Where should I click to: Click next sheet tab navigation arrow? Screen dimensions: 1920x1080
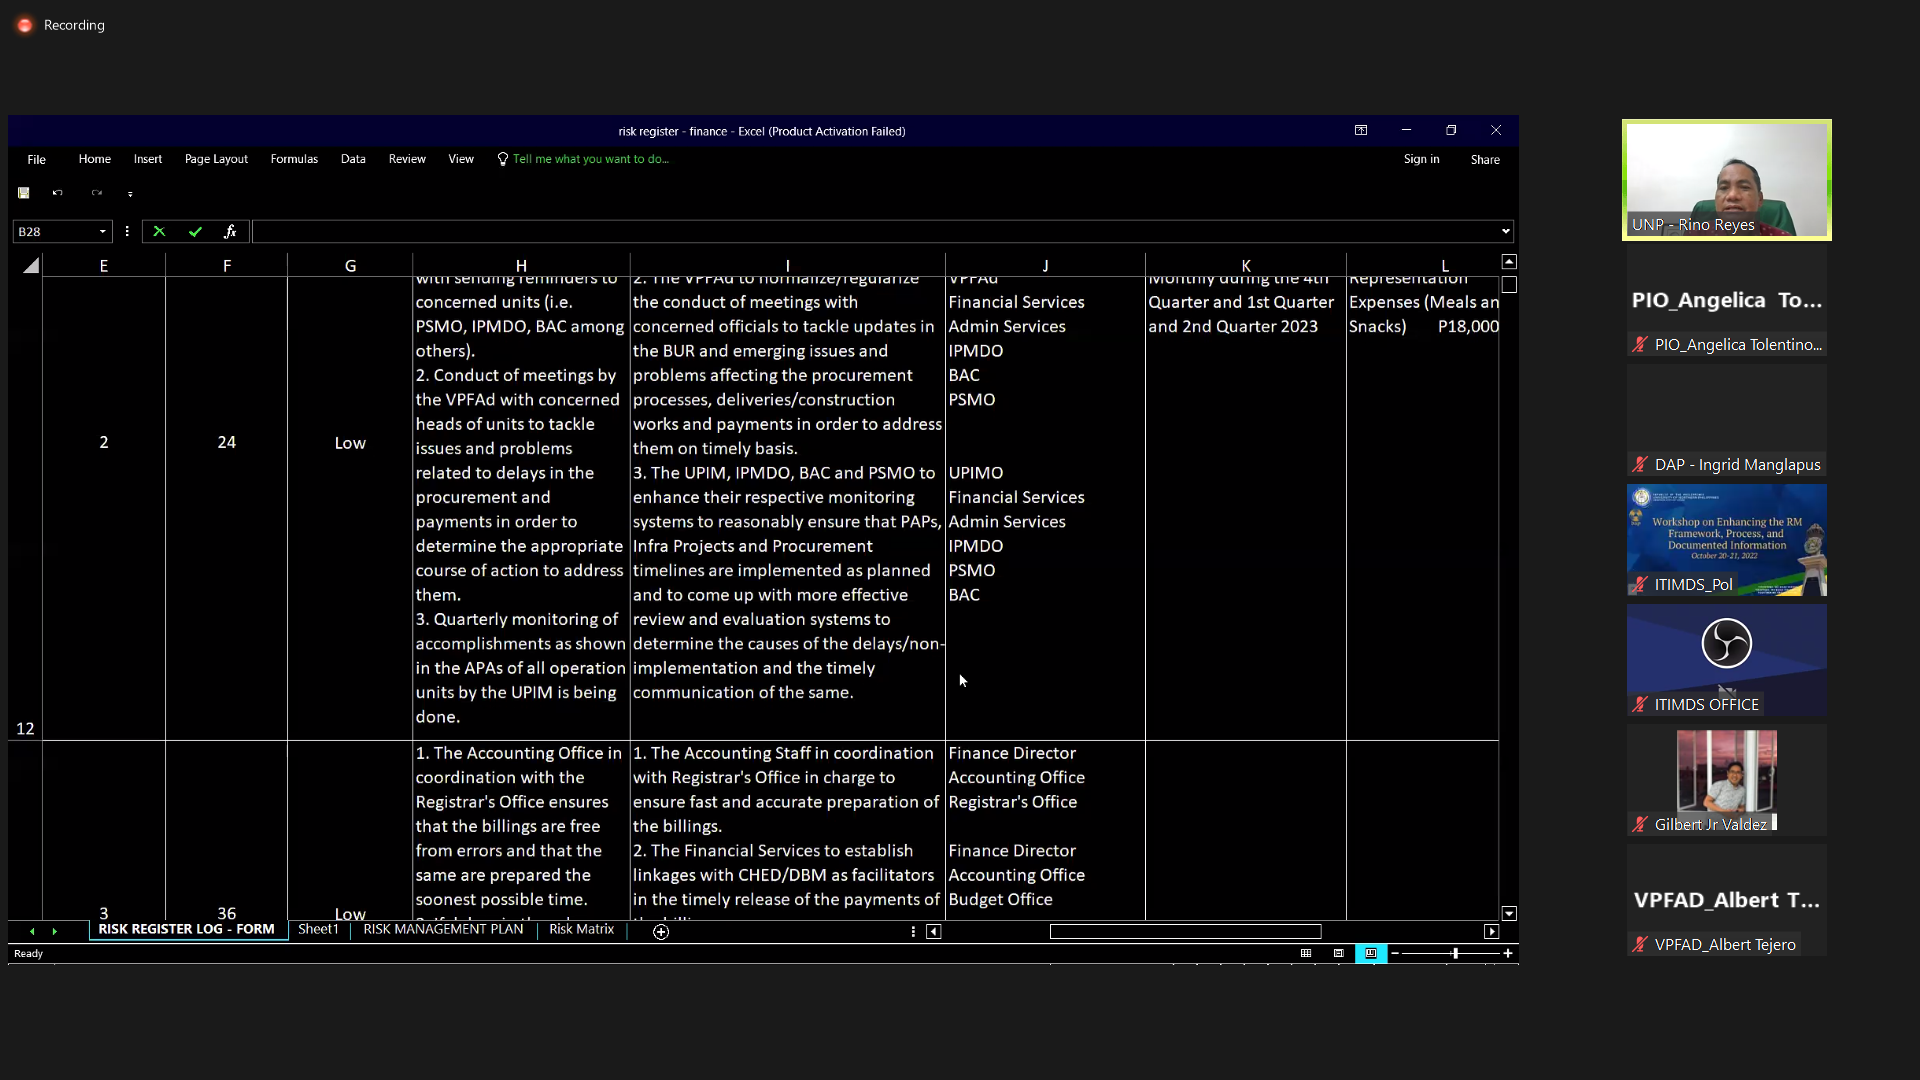55,931
